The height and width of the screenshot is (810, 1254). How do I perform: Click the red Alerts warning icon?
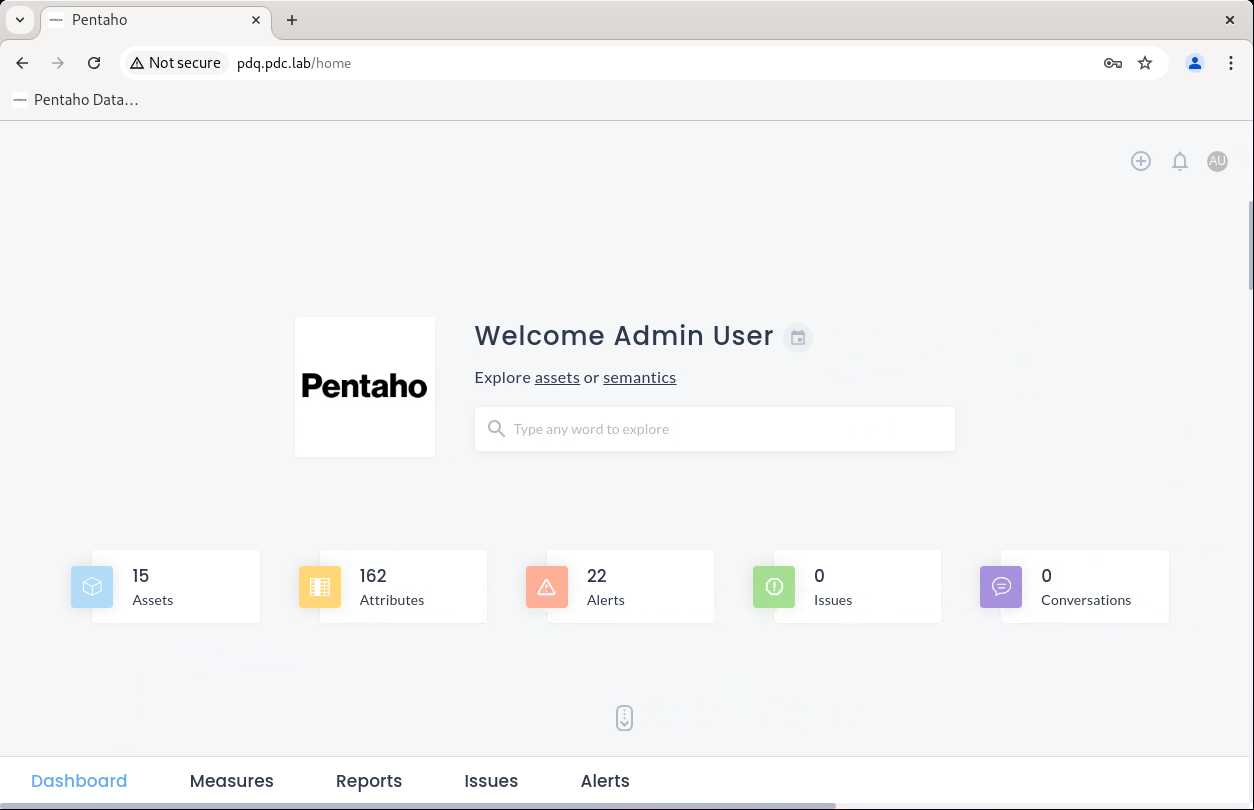tap(547, 587)
